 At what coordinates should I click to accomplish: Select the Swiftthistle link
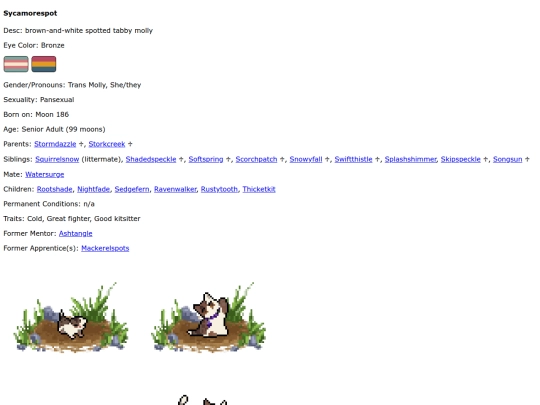tap(353, 159)
